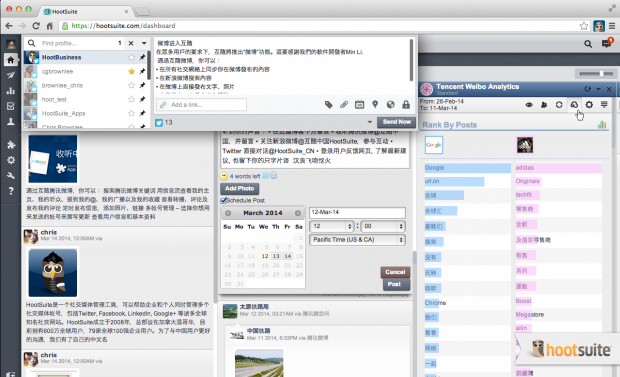Click the tag icon in compose box
Image resolution: width=620 pixels, height=377 pixels.
point(329,105)
